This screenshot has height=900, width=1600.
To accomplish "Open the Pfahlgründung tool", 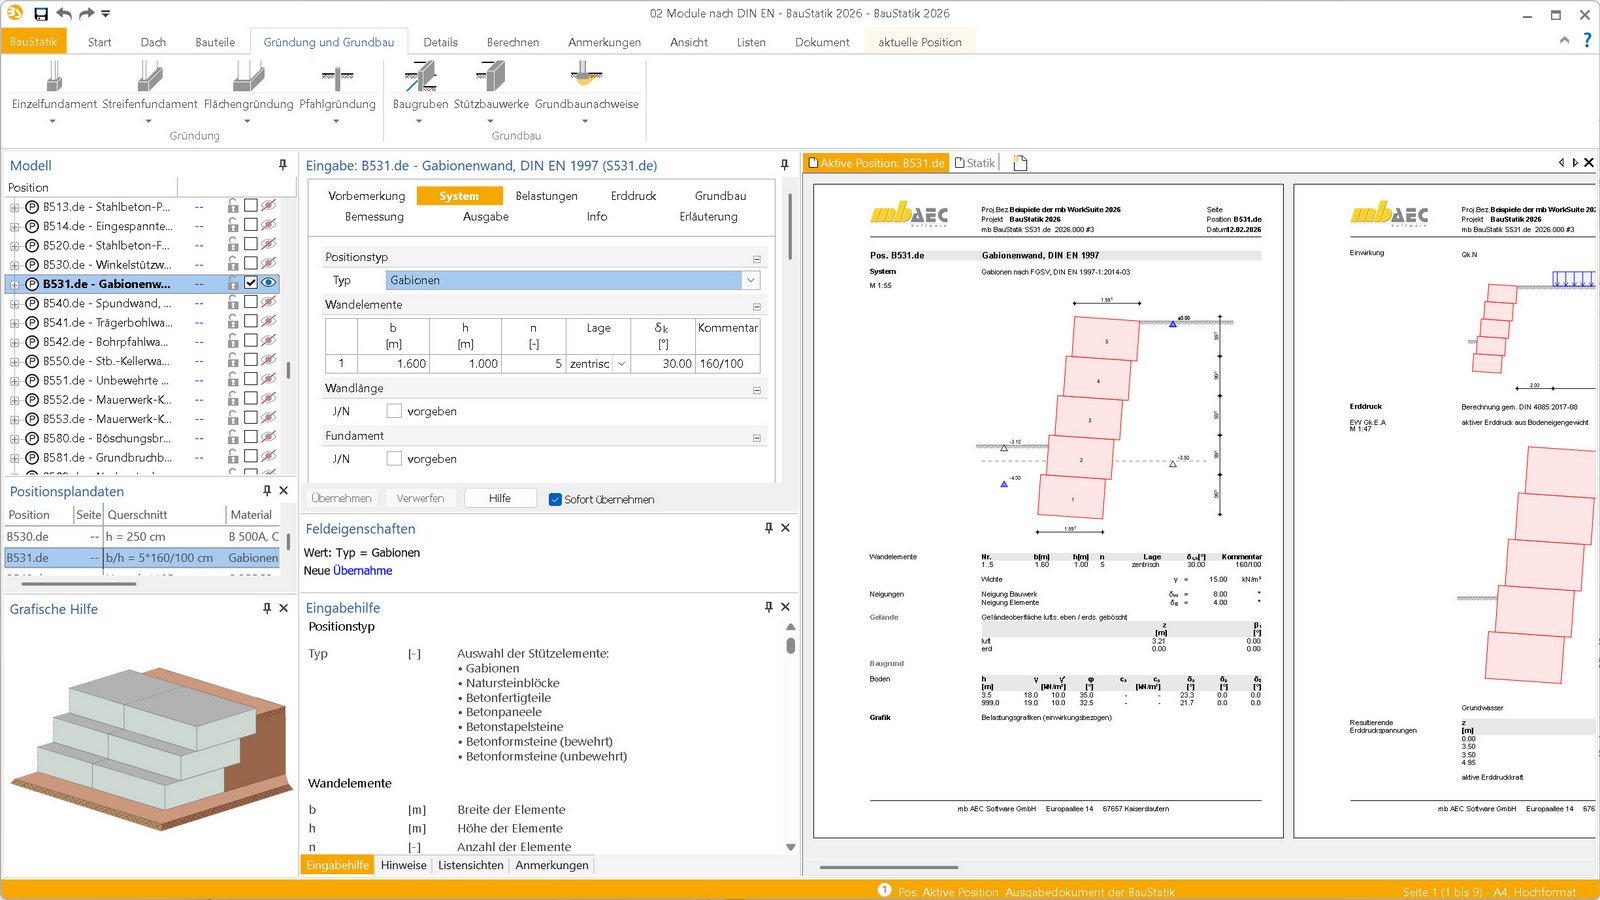I will (337, 78).
